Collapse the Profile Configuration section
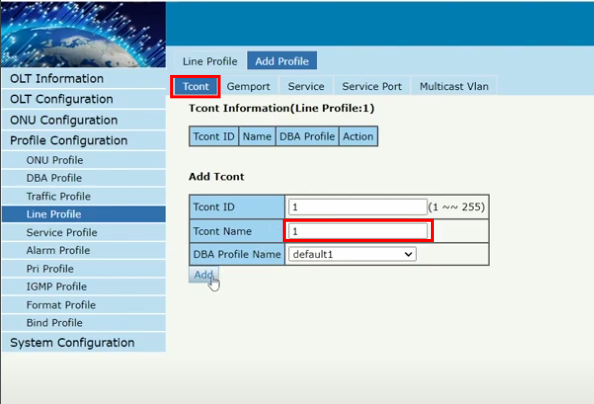Image resolution: width=594 pixels, height=404 pixels. 84,140
